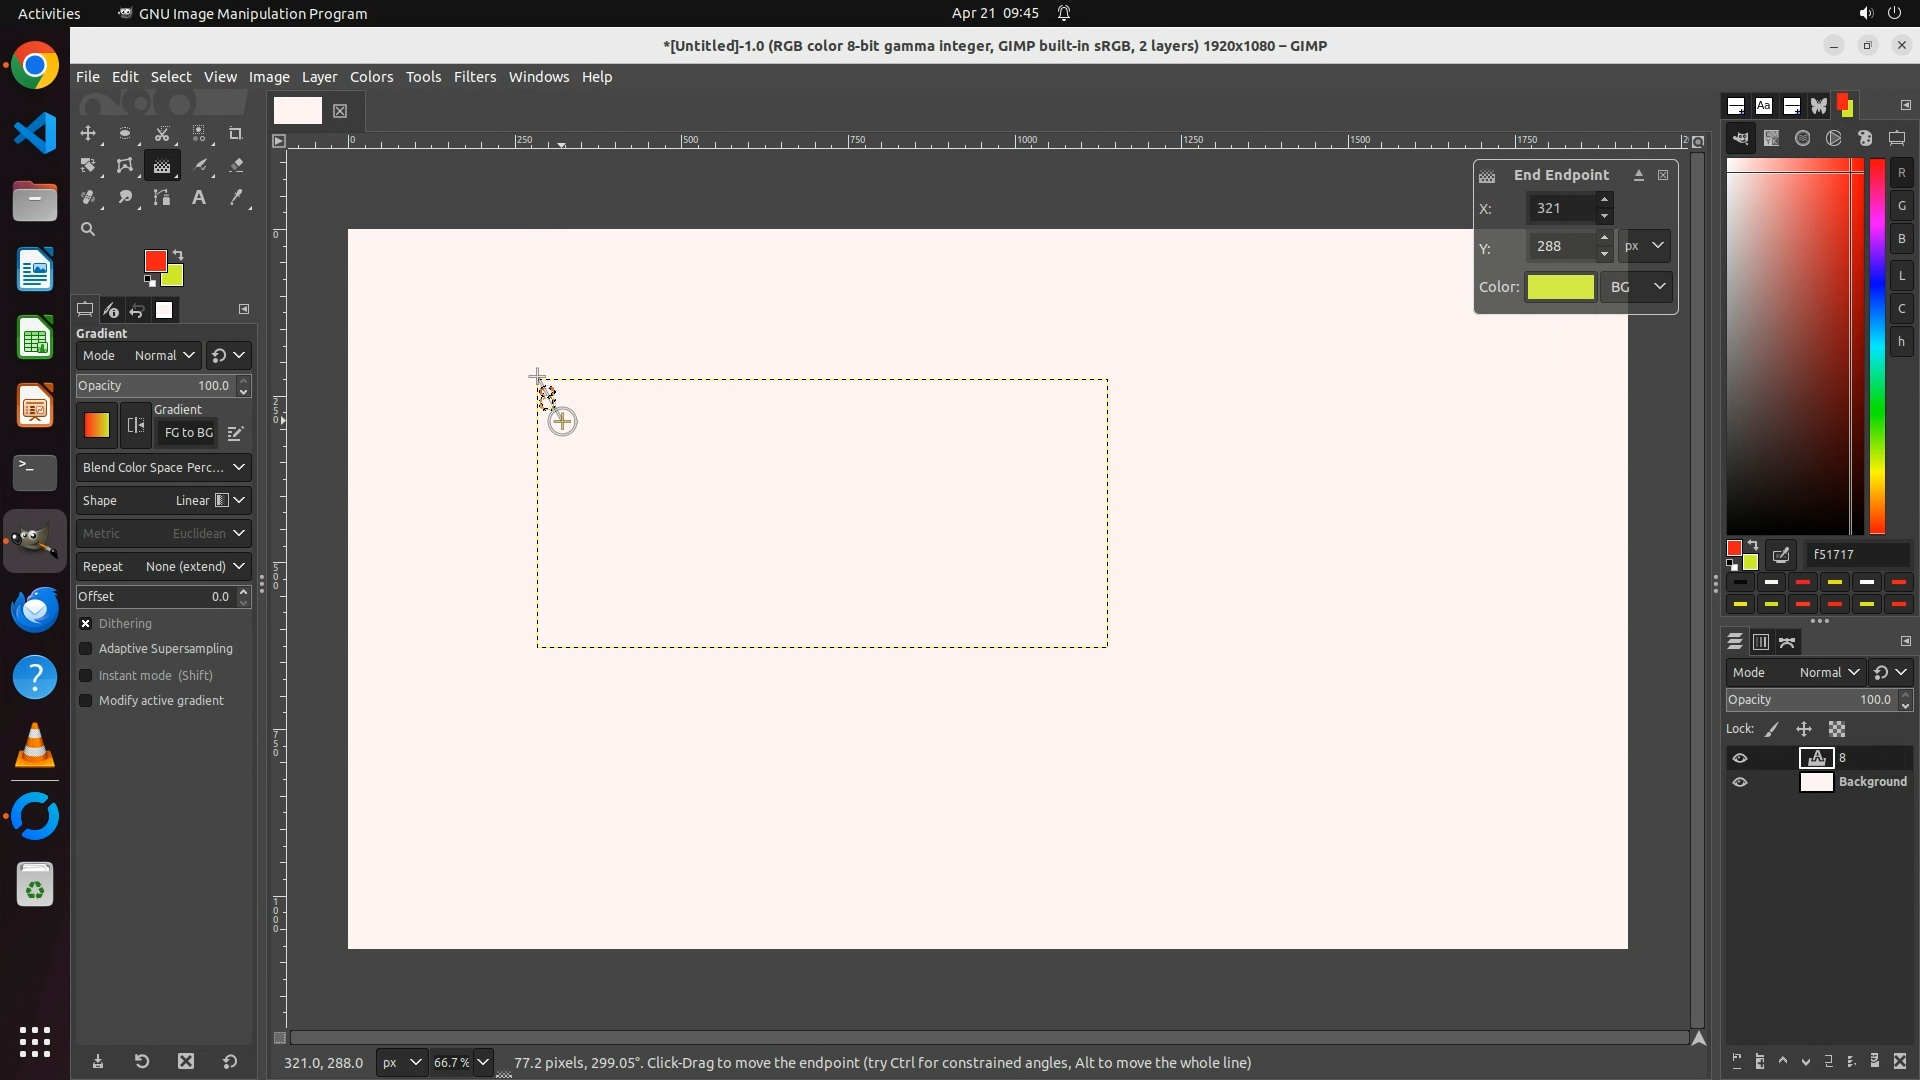Click the red foreground color swatch
The image size is (1920, 1080).
tap(154, 261)
